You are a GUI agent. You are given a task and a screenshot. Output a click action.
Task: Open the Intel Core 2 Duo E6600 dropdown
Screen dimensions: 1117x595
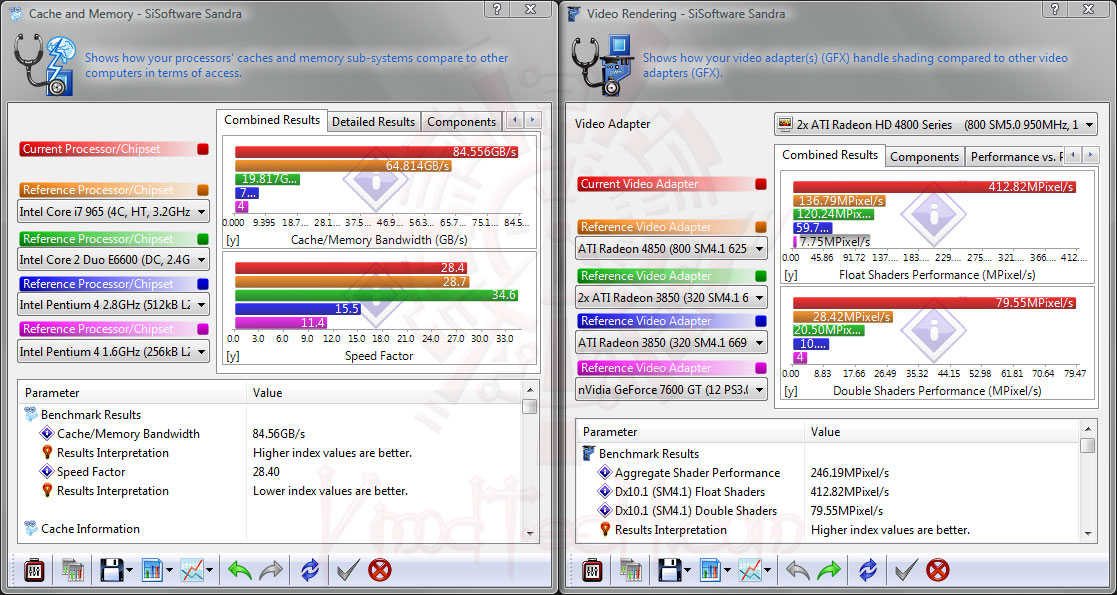tap(113, 259)
